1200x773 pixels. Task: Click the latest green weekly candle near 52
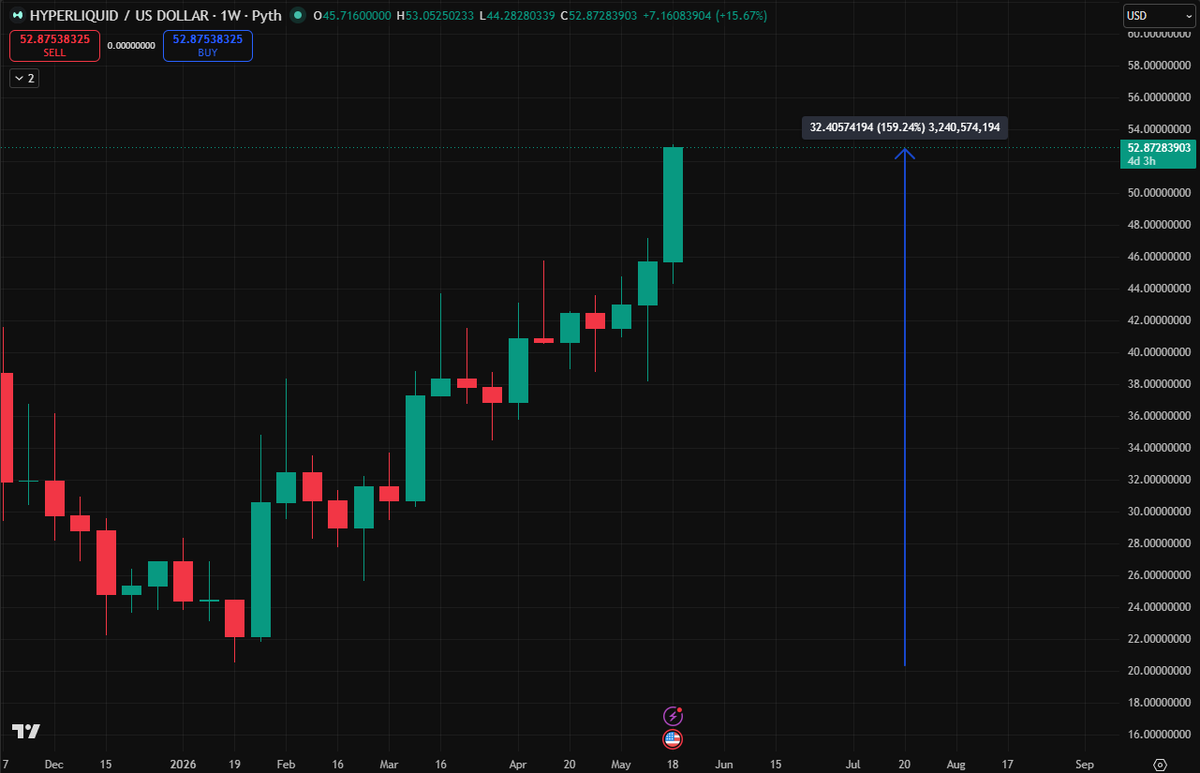click(673, 204)
